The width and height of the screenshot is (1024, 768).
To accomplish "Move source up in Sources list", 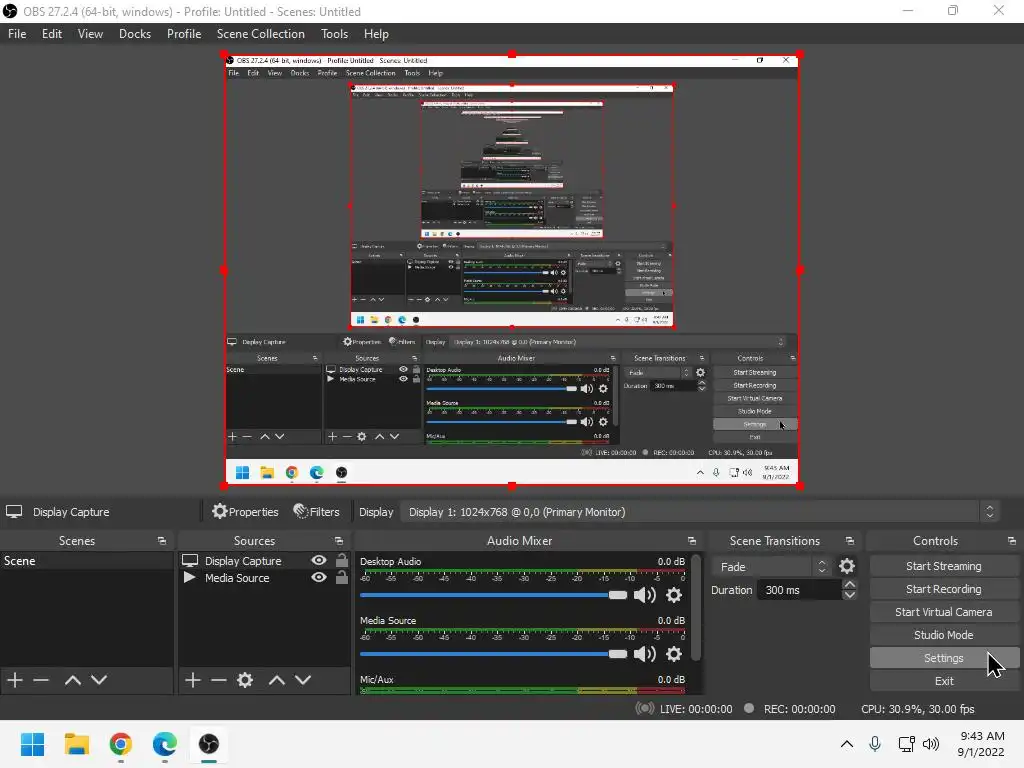I will click(277, 680).
